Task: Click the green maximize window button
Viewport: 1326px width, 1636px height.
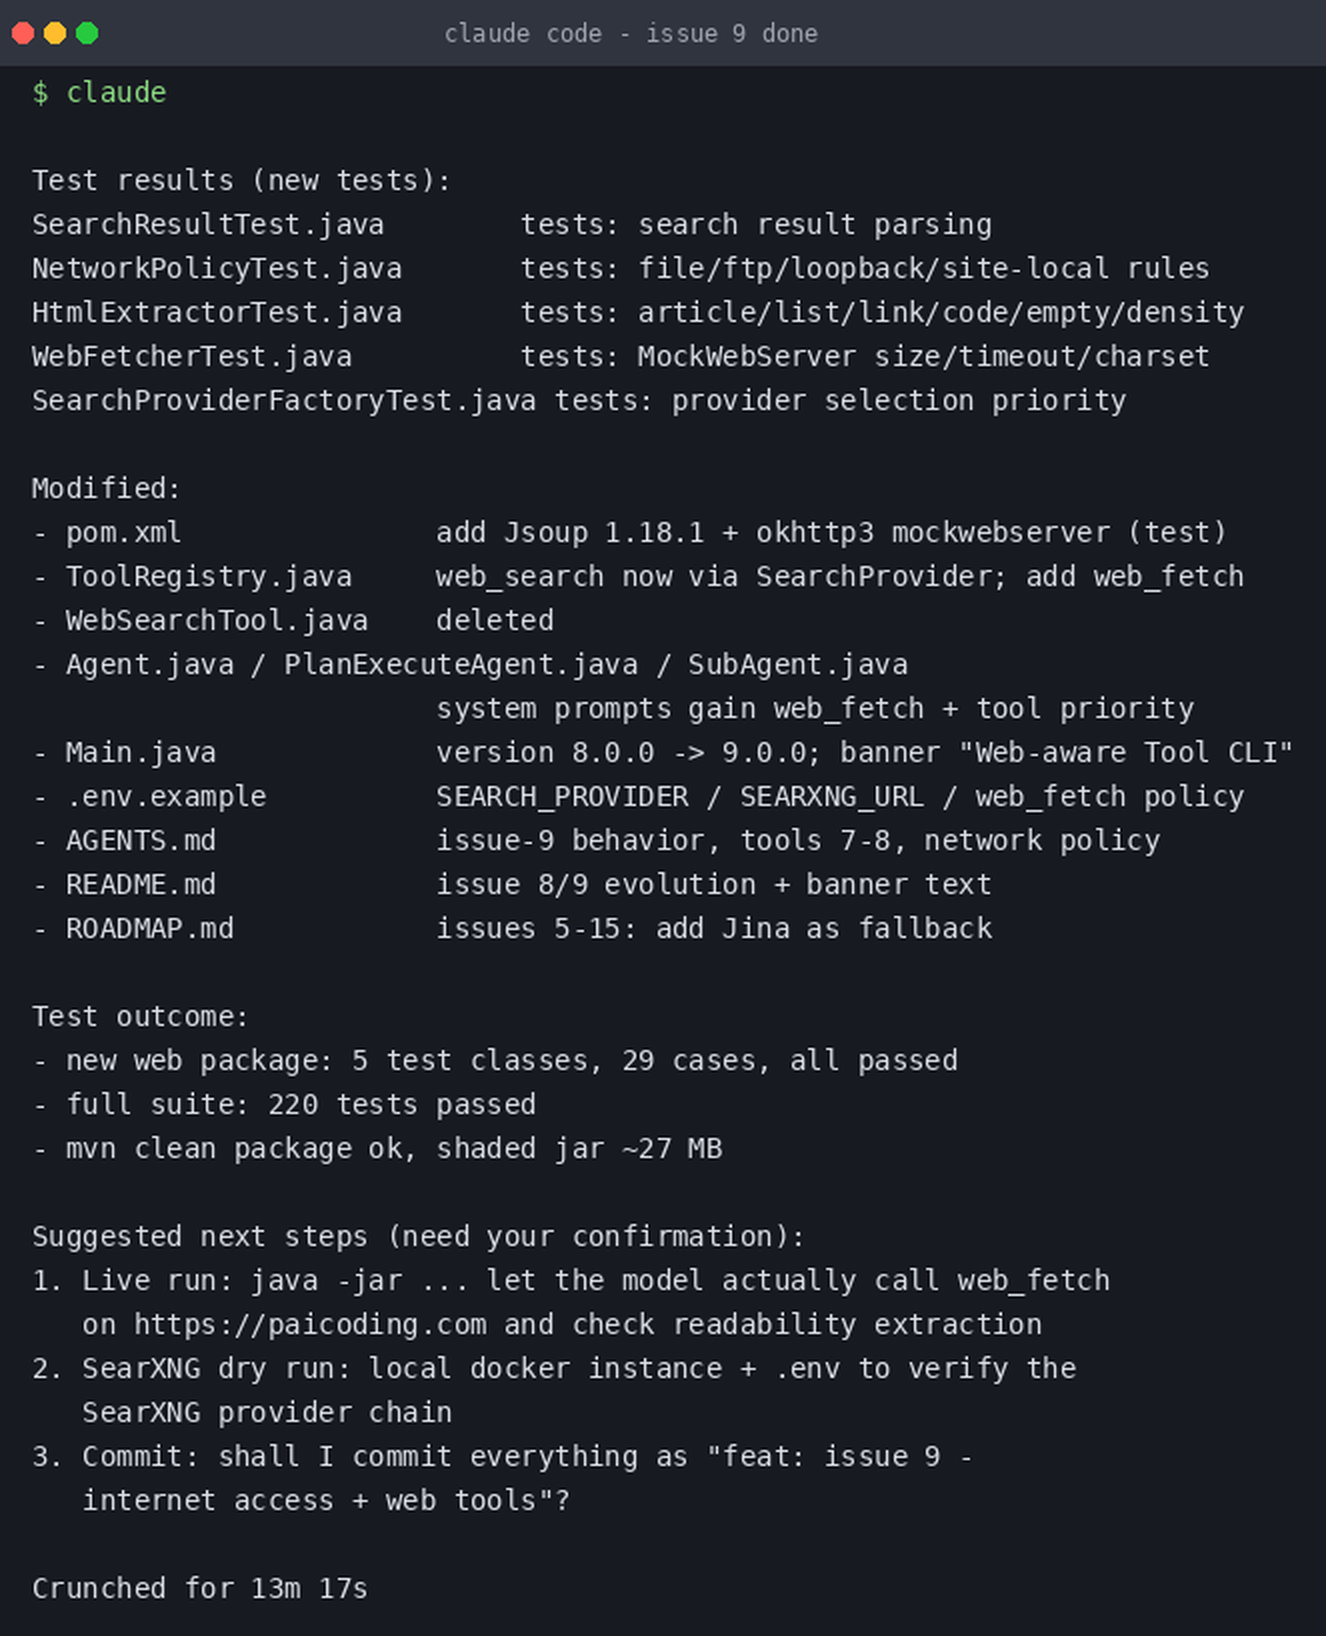Action: 87,33
